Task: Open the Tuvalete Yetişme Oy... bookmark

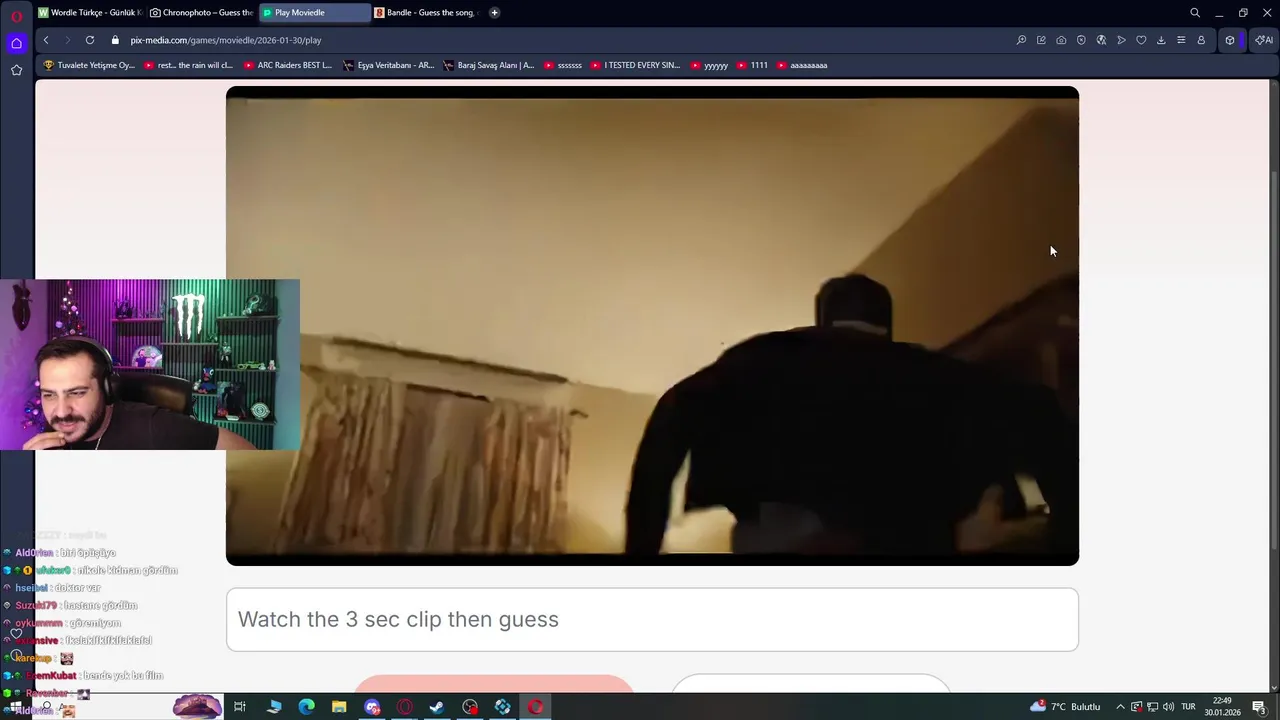Action: (89, 65)
